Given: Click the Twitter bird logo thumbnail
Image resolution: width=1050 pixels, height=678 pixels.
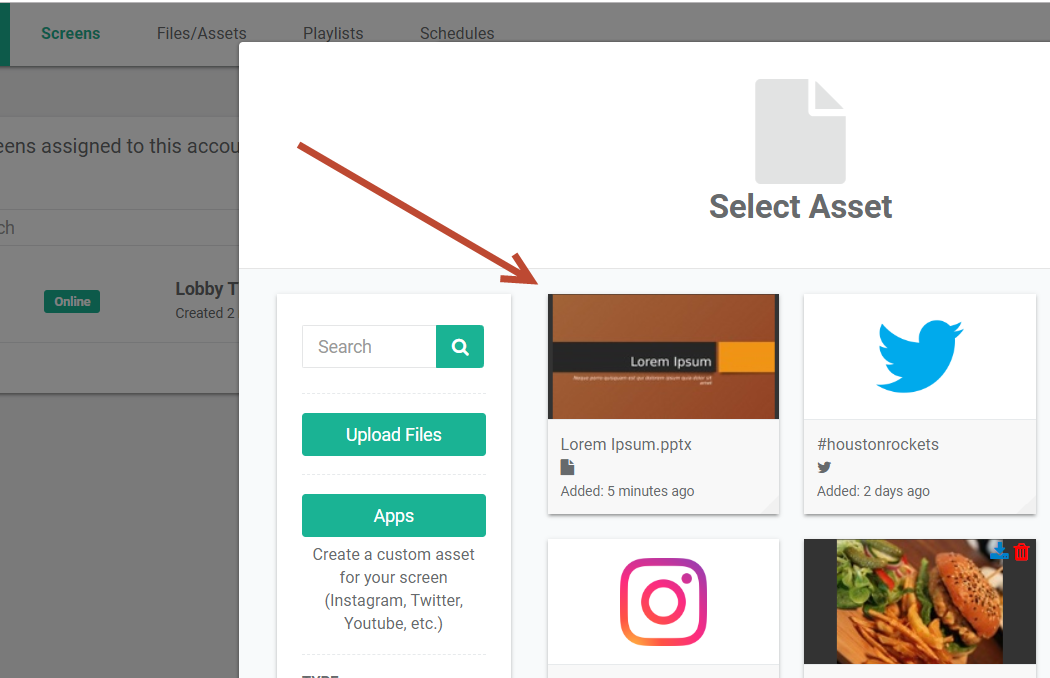Looking at the screenshot, I should pyautogui.click(x=919, y=356).
